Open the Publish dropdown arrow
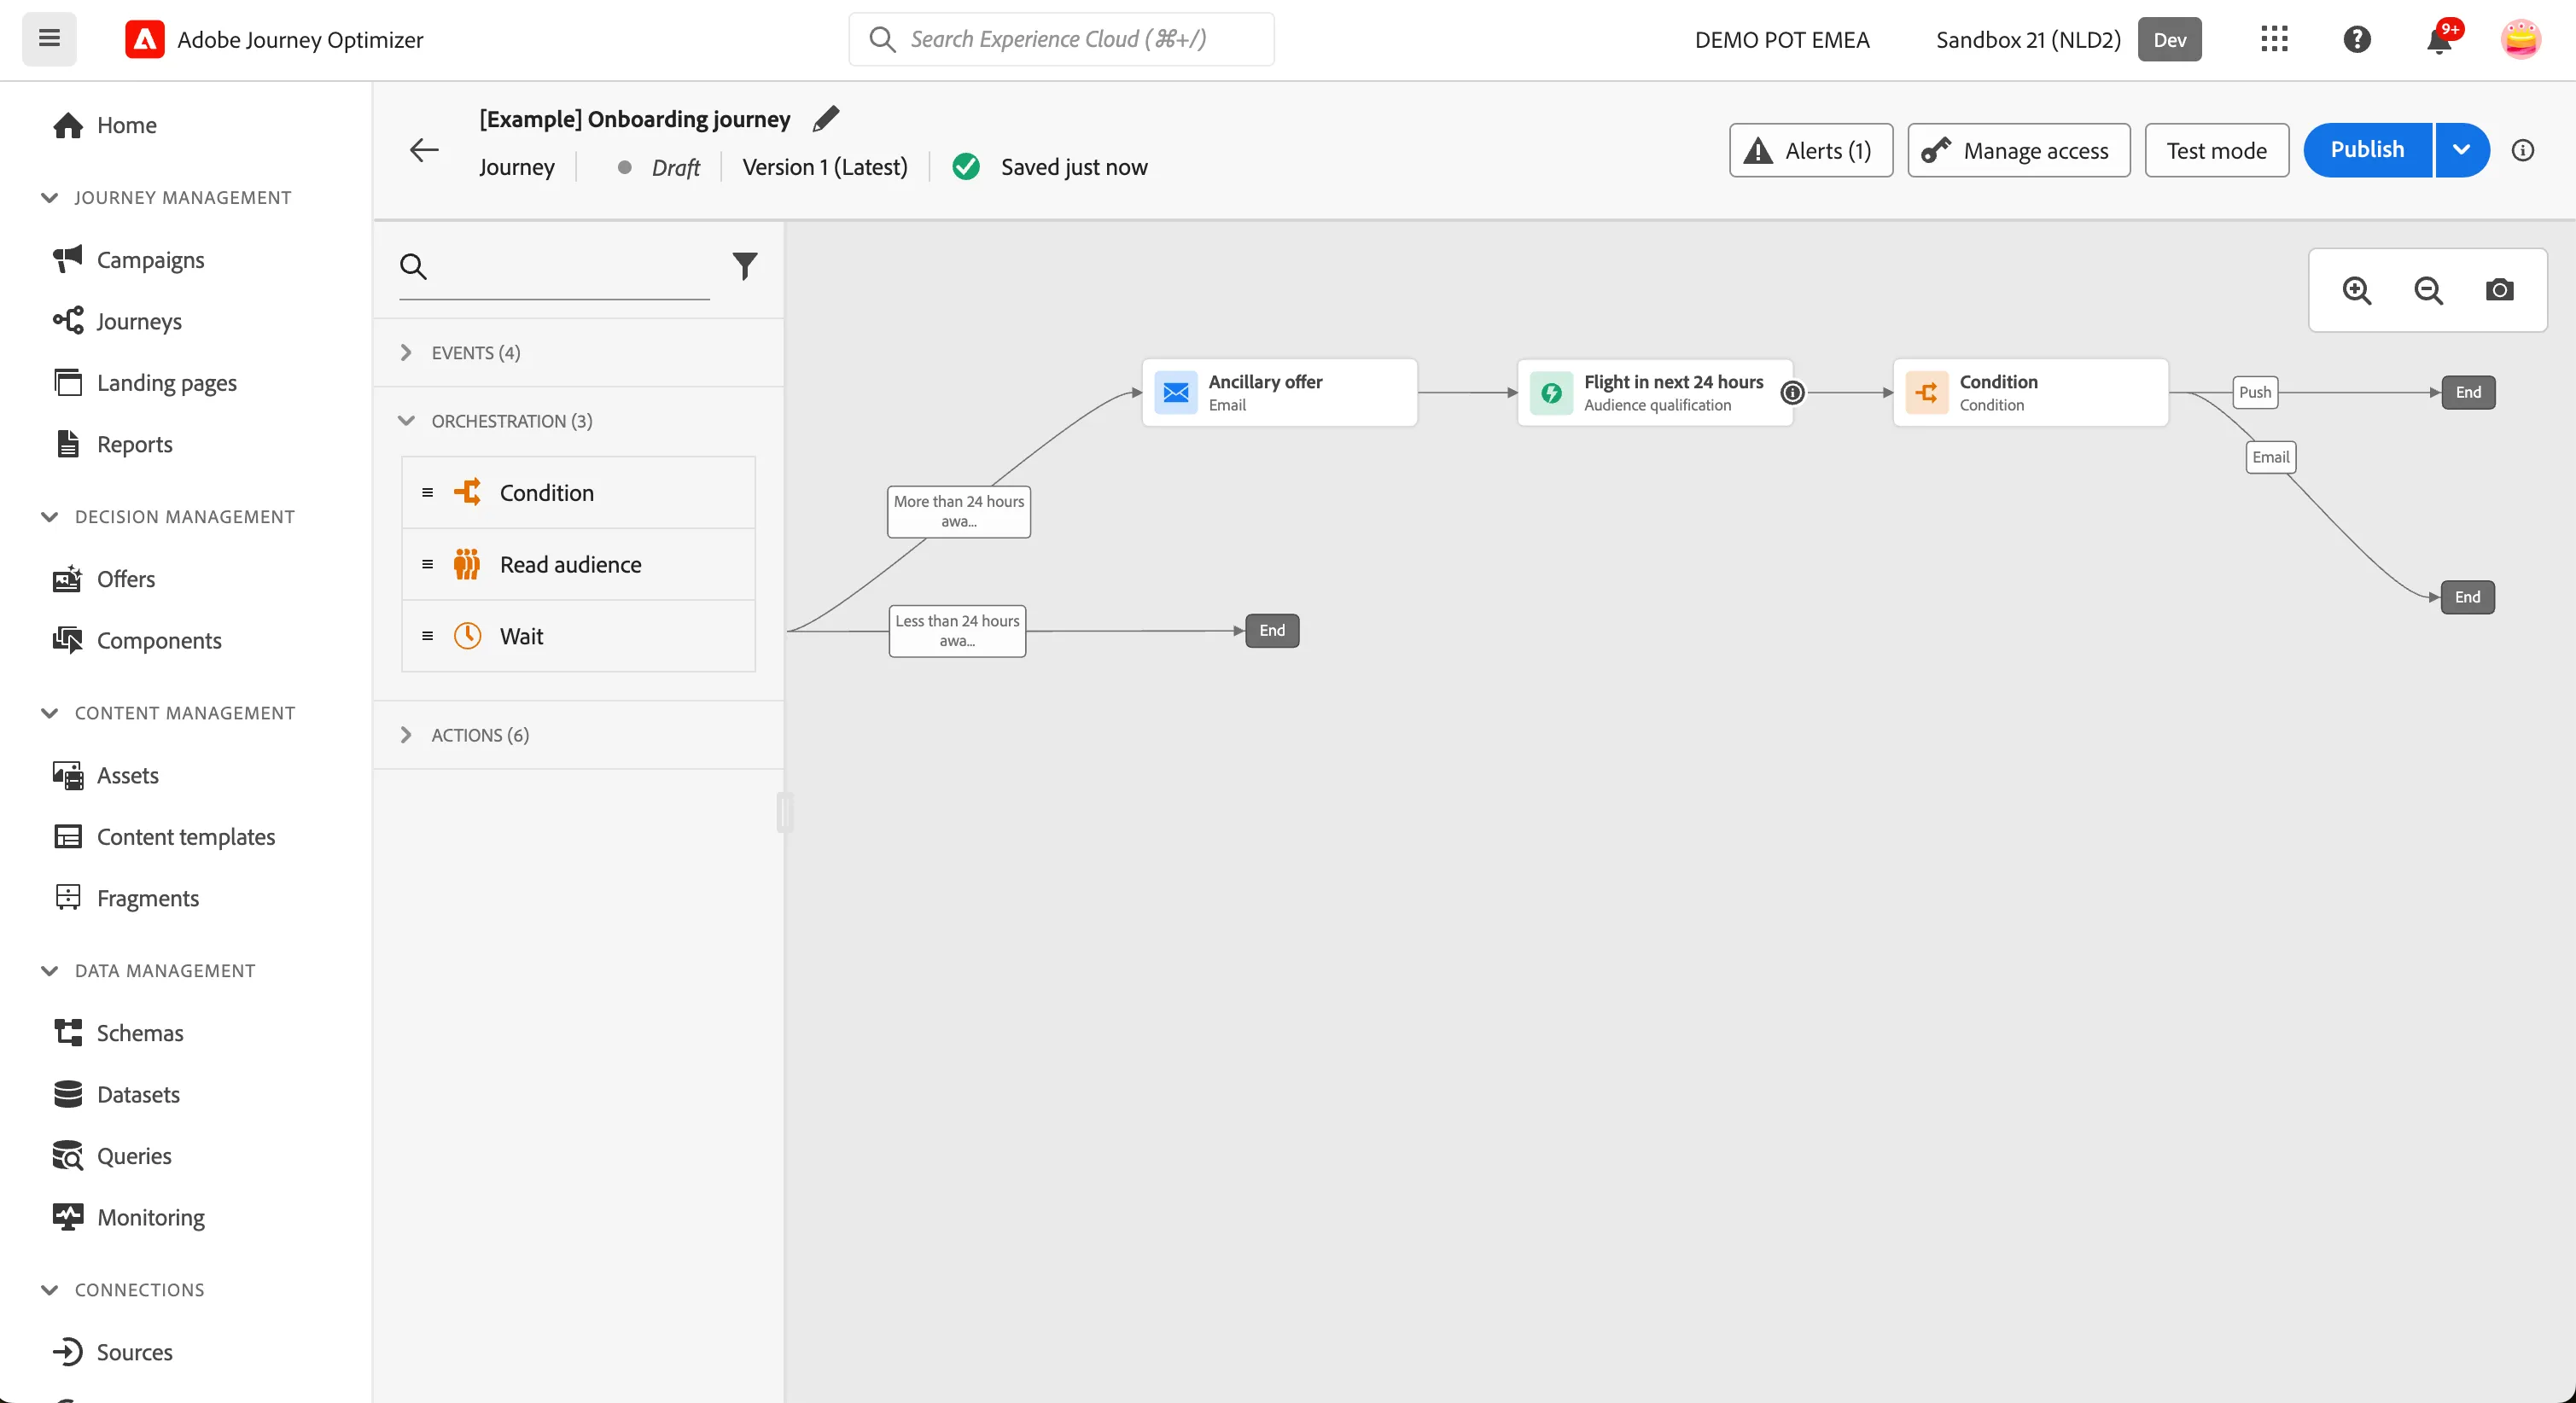 2461,150
